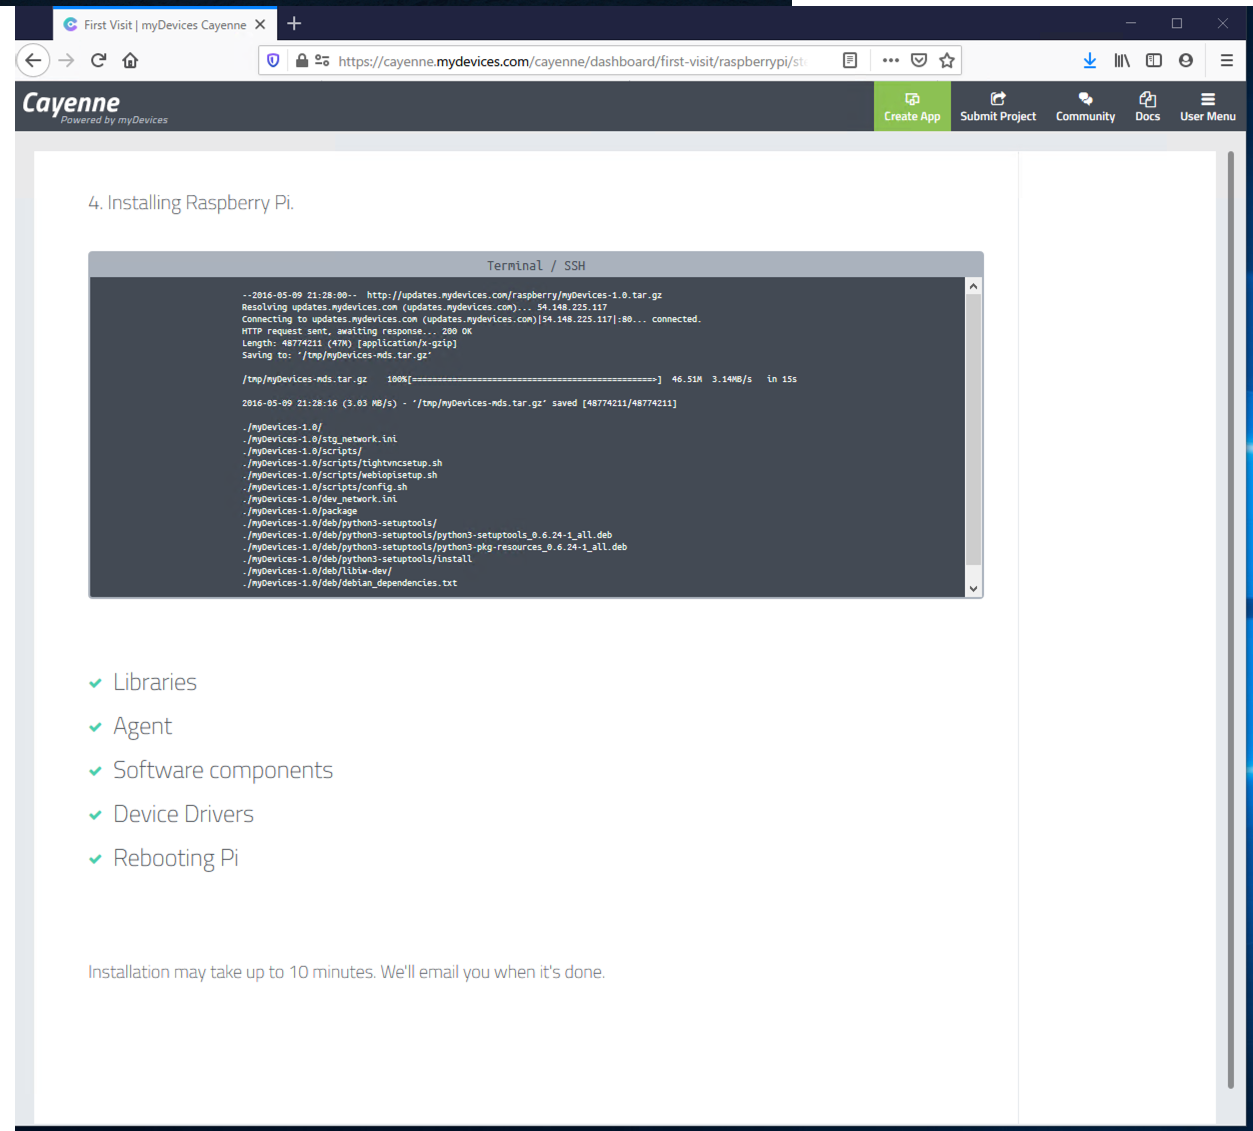Maximize the browser window

click(1177, 23)
